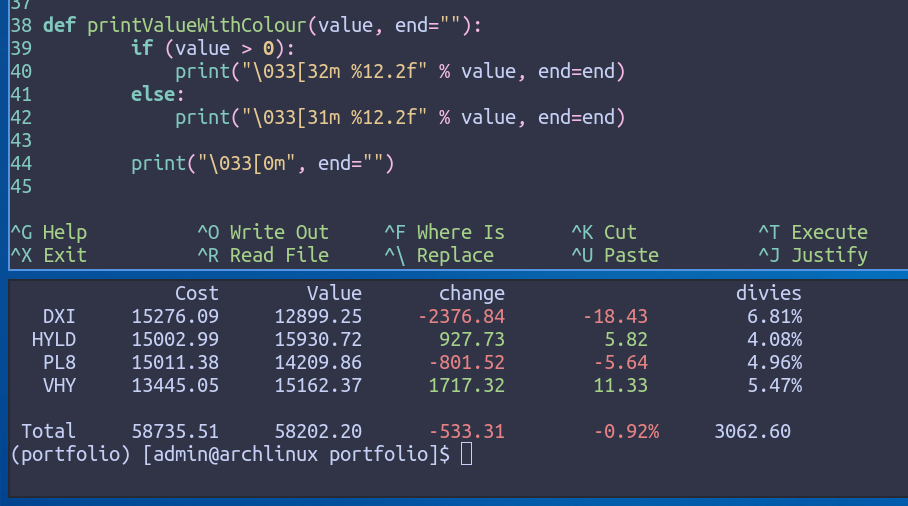Image resolution: width=908 pixels, height=506 pixels.
Task: Click the change column header
Action: (x=472, y=294)
